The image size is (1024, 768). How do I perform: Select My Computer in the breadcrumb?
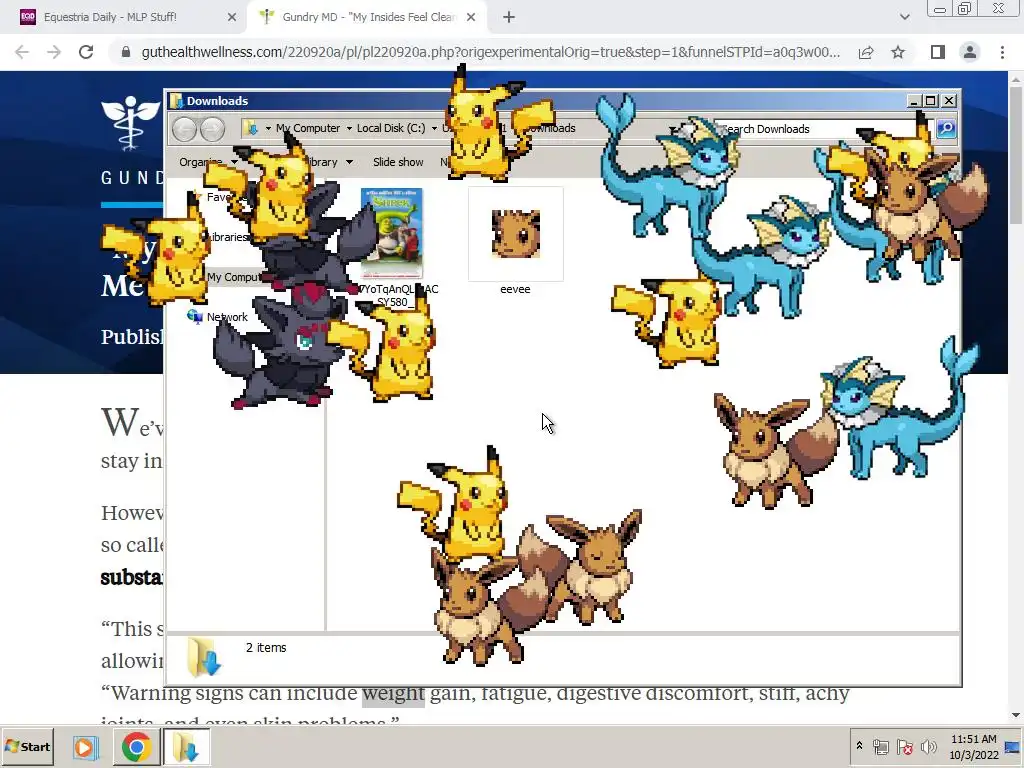[x=308, y=129]
